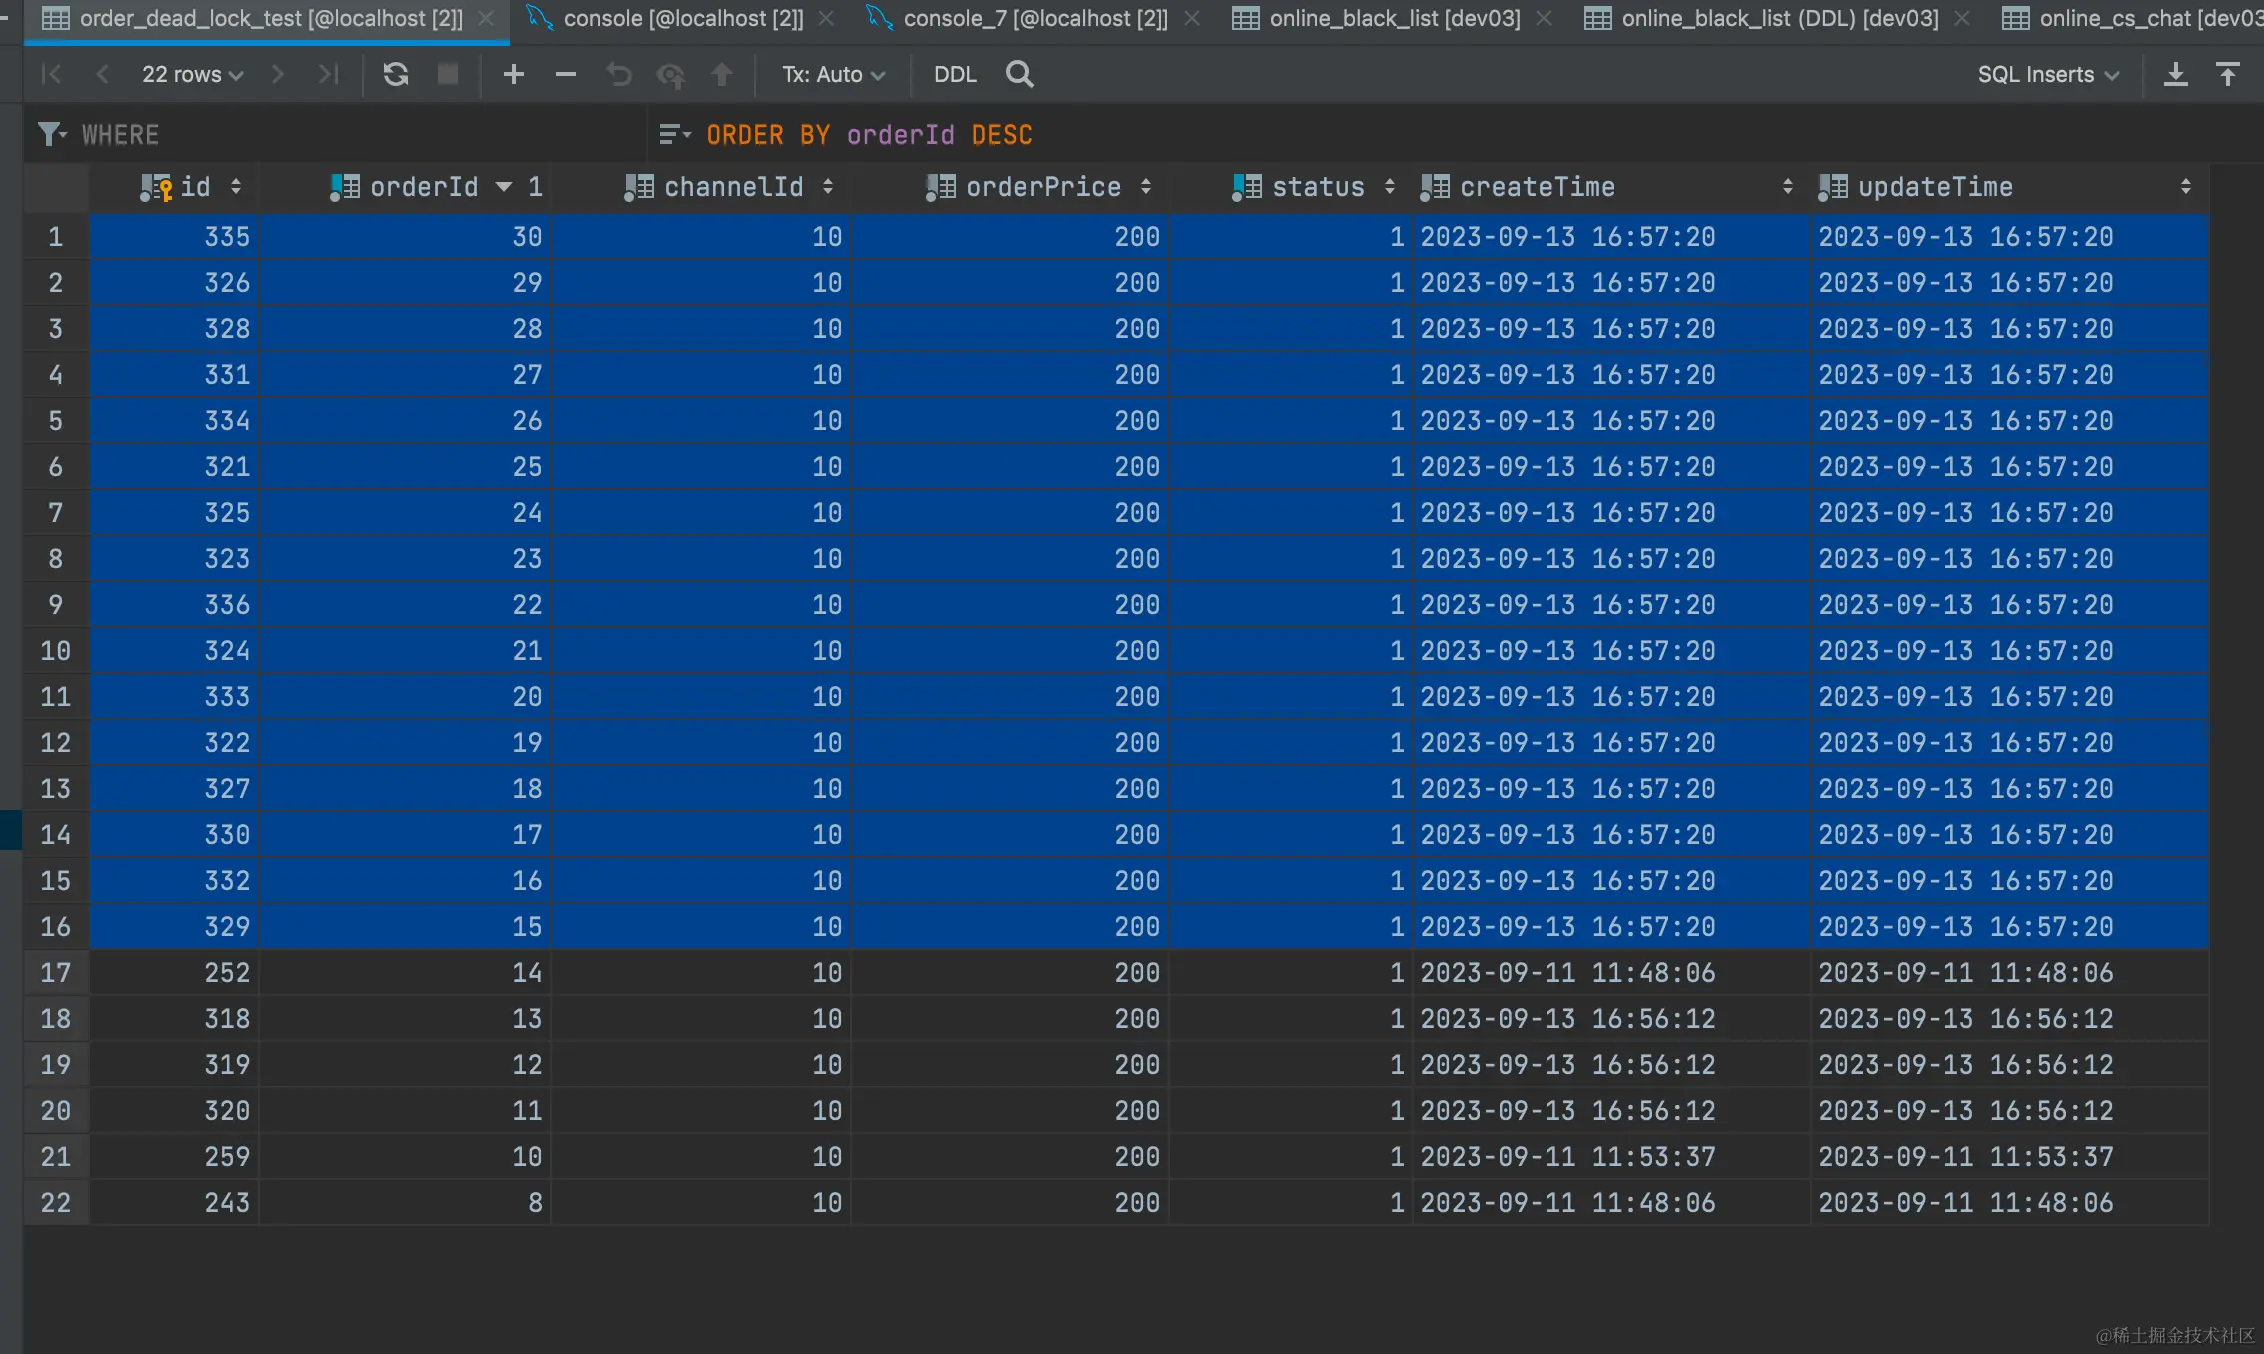Click id cell 335
Screen dimensions: 2264x1354
[175, 237]
